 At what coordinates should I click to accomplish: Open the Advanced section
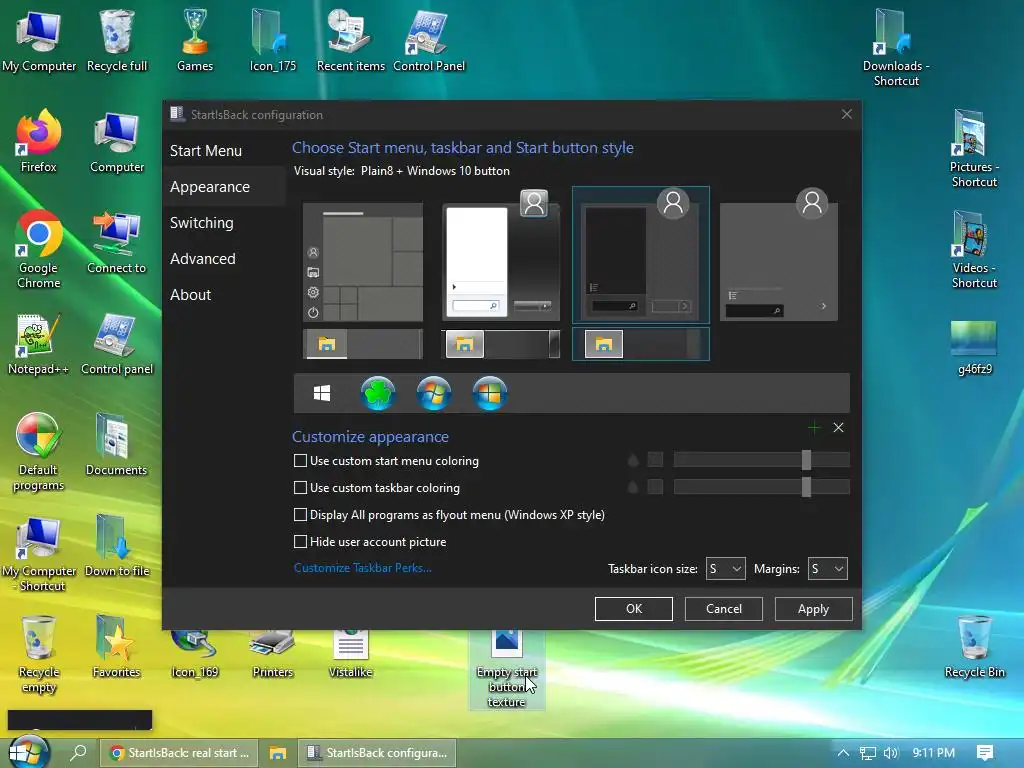pos(202,259)
